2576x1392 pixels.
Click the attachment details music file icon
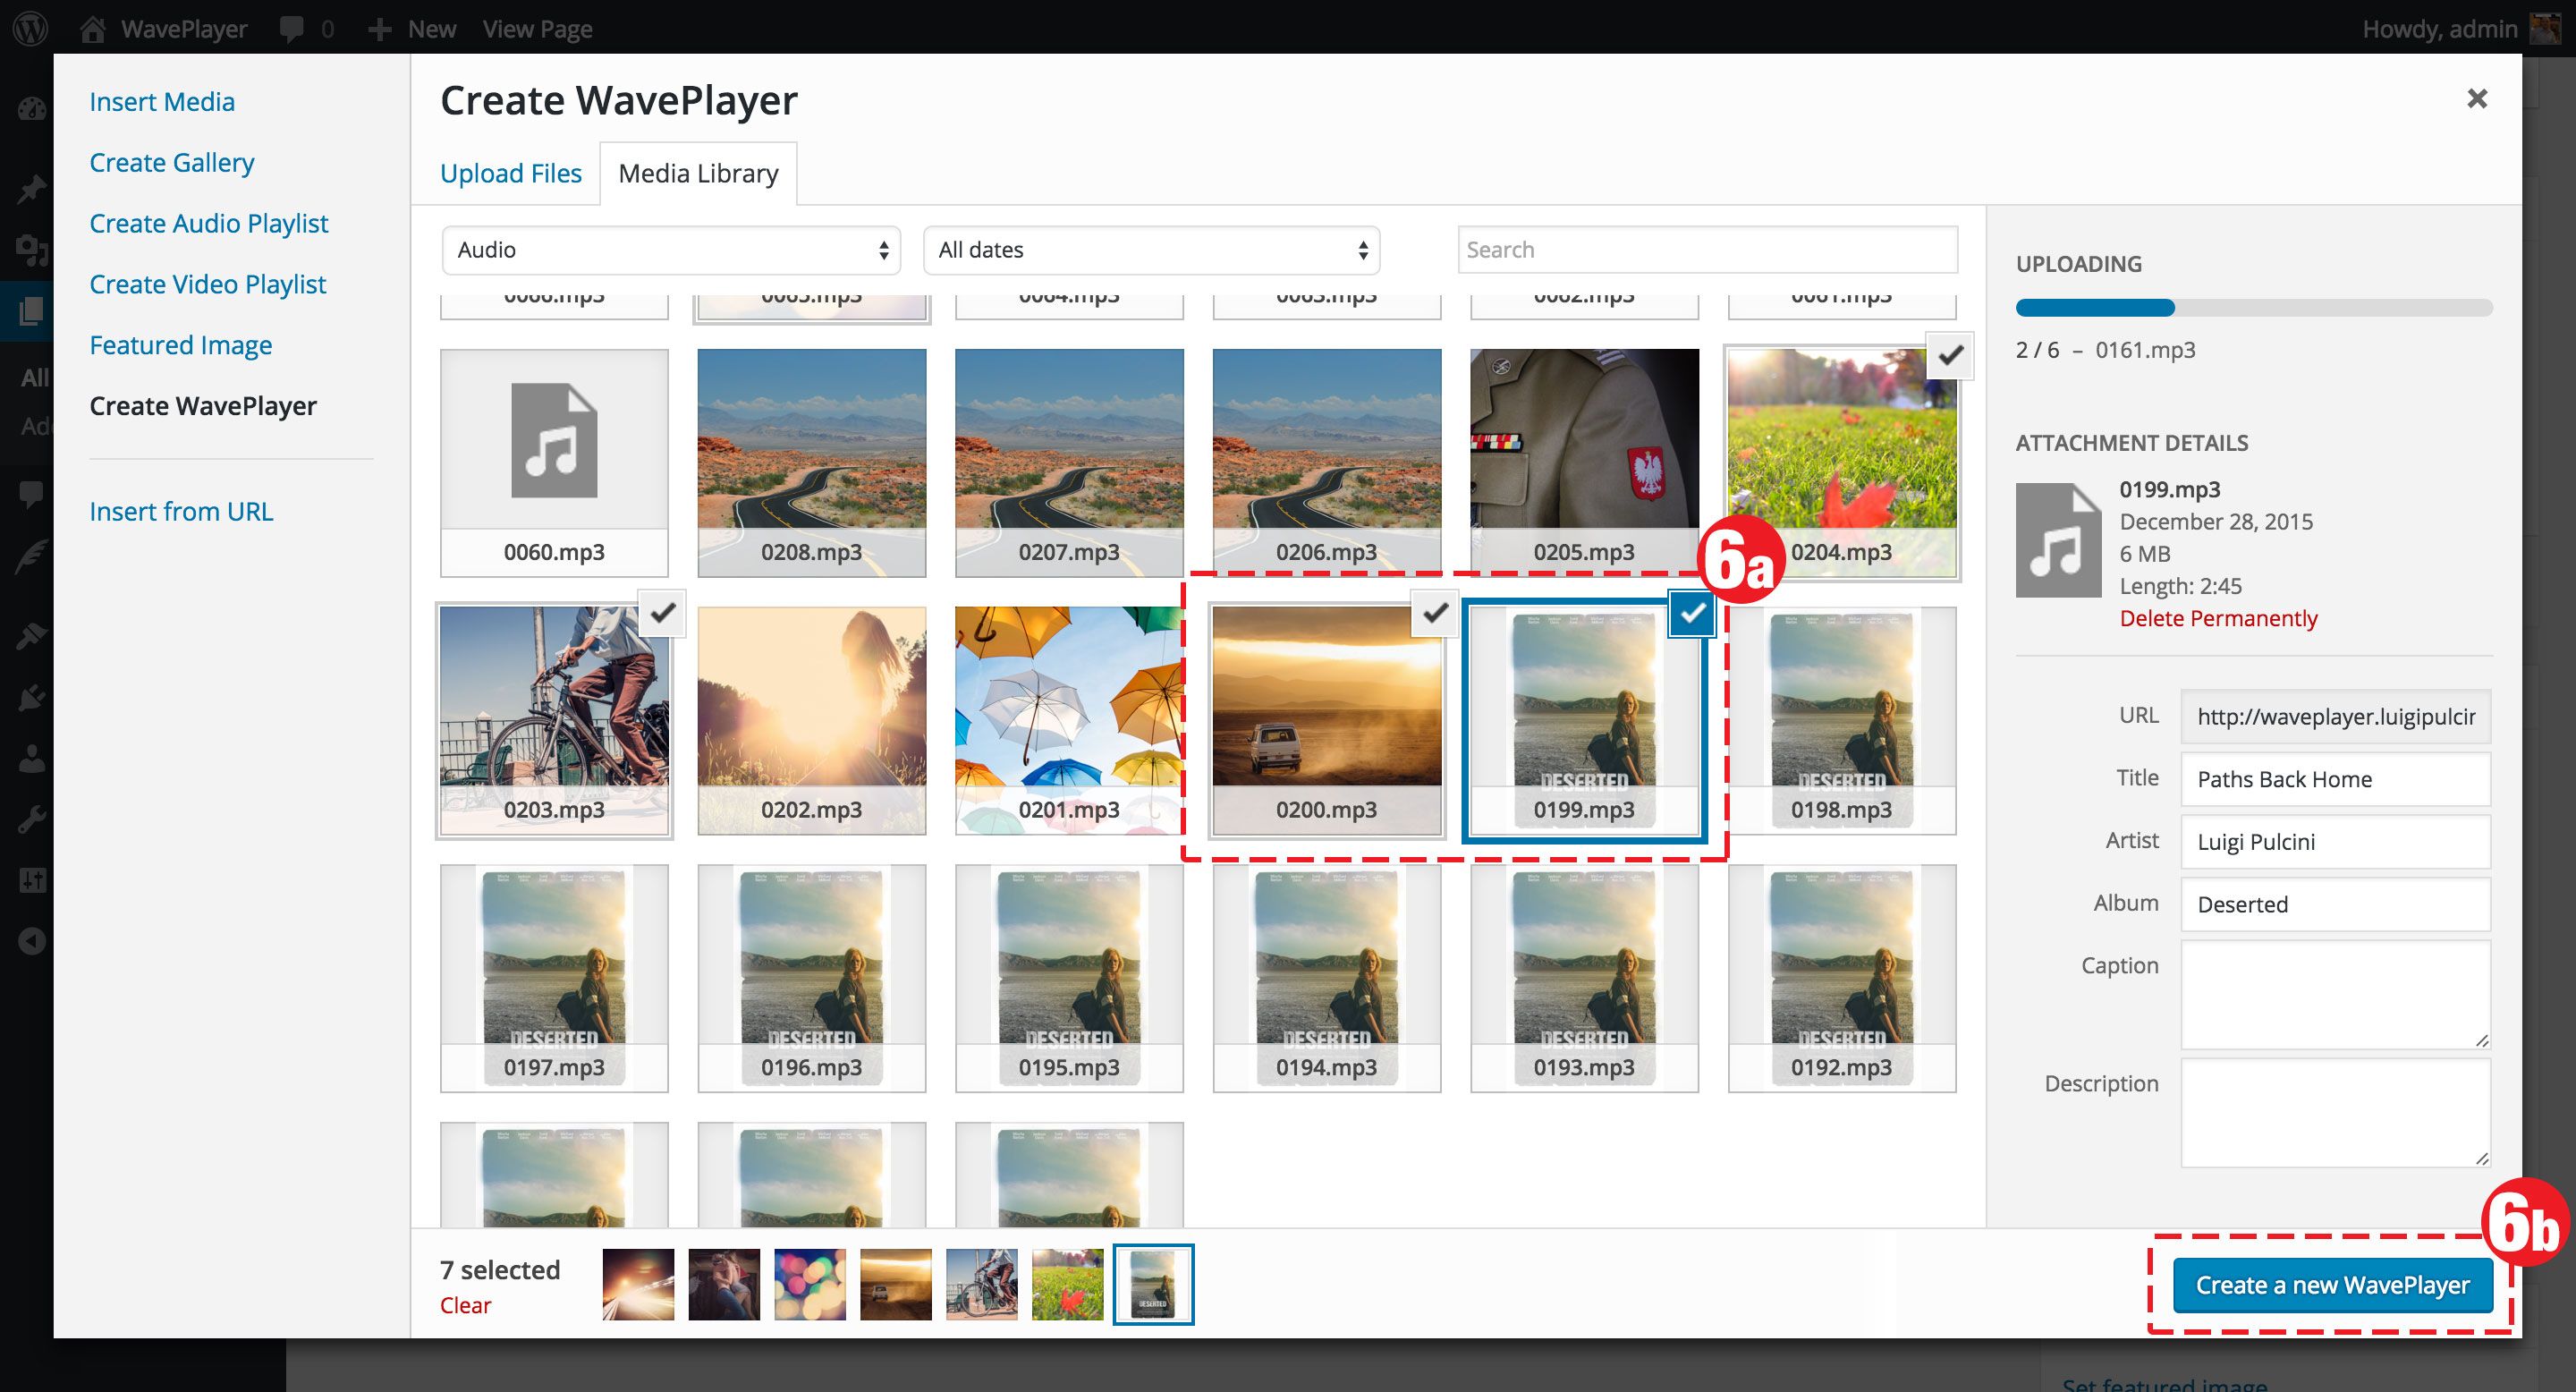tap(2058, 541)
